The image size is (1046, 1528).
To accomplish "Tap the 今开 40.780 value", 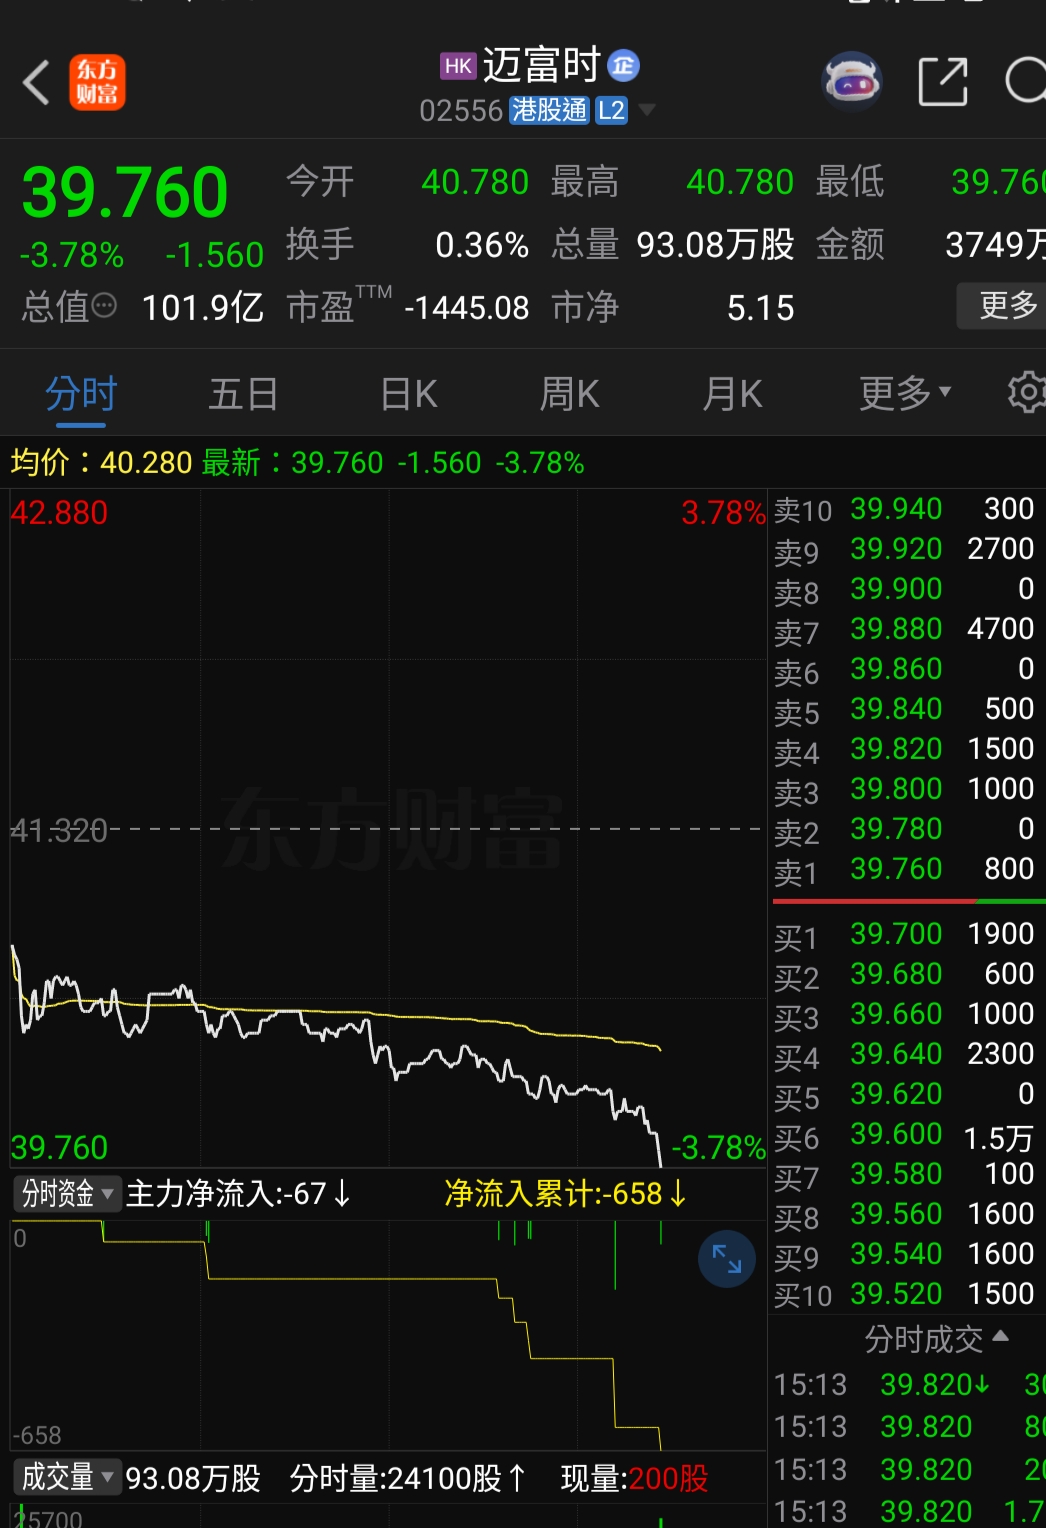I will pyautogui.click(x=475, y=182).
